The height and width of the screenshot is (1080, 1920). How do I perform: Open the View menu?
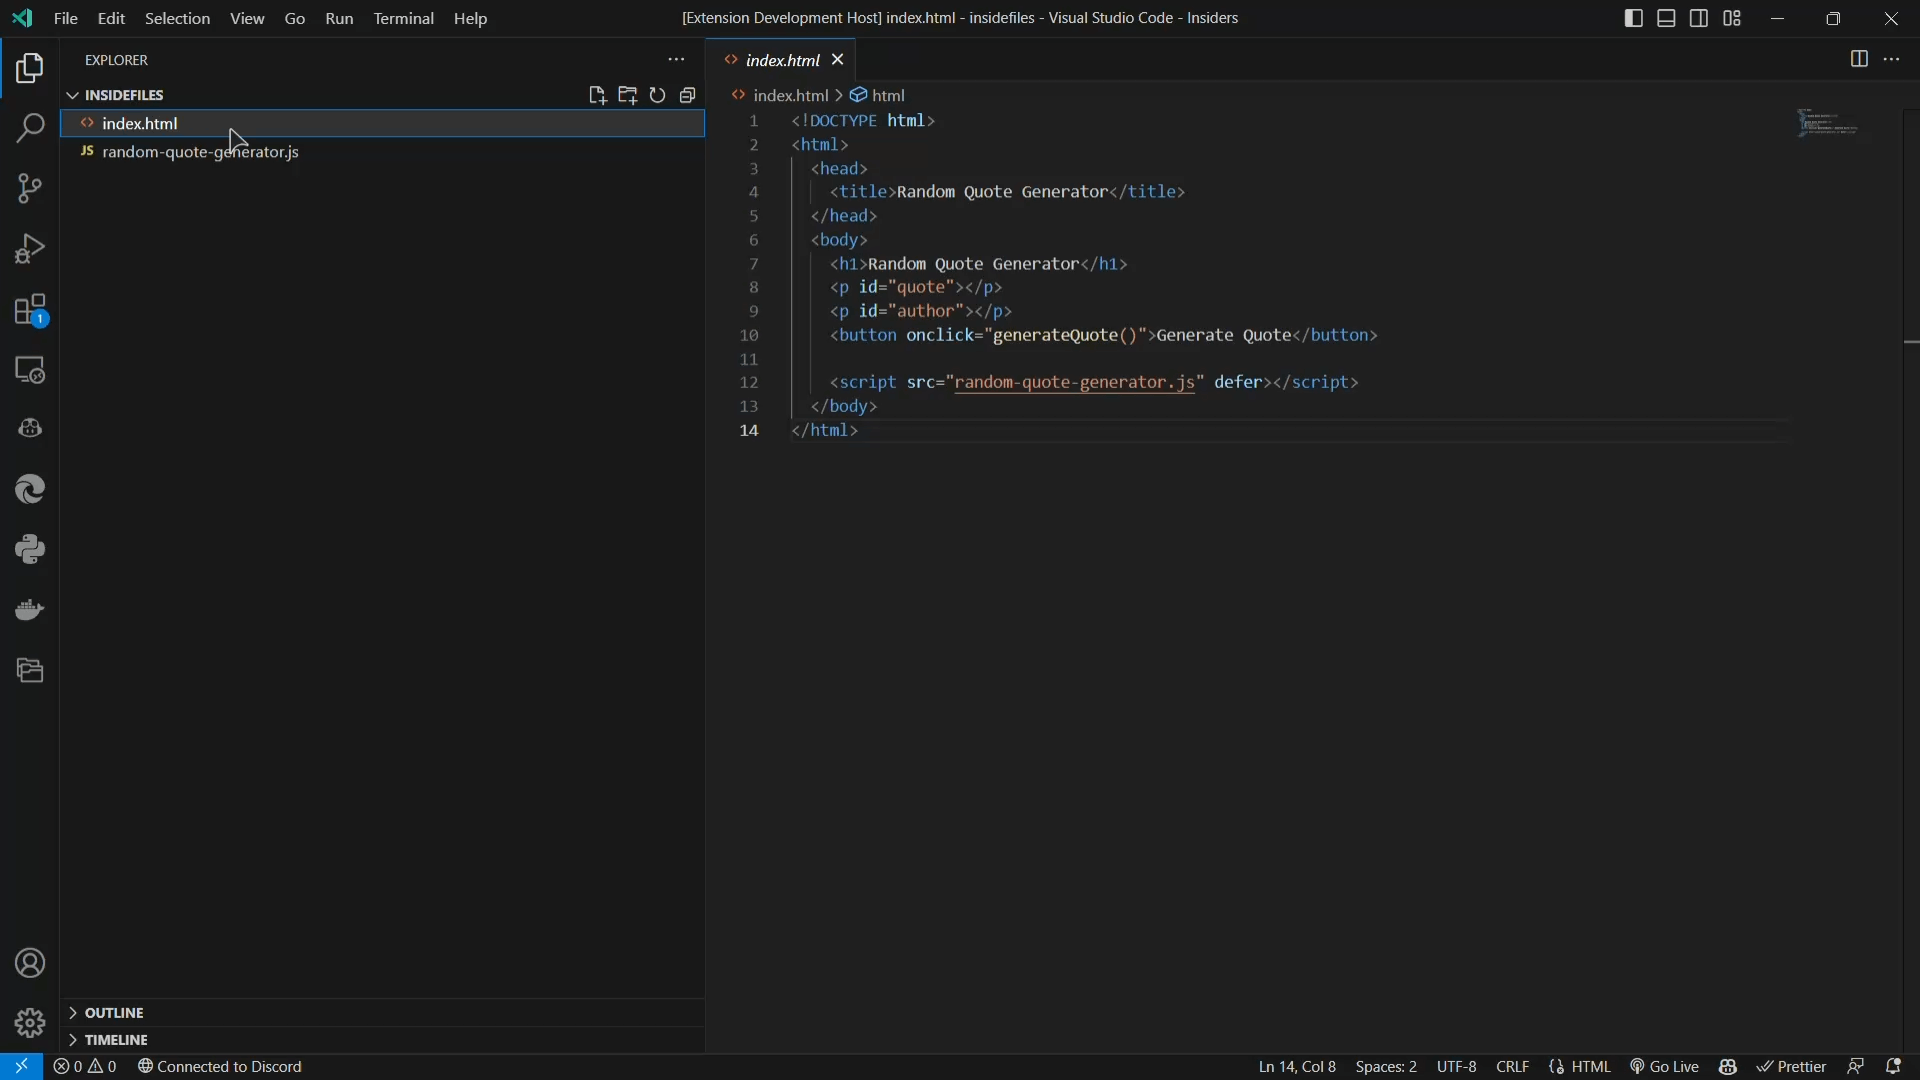247,19
